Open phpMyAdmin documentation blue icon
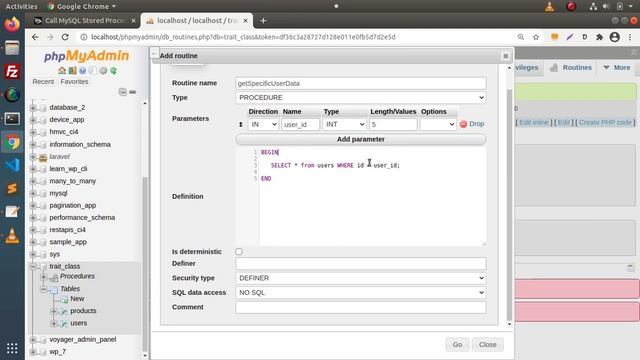This screenshot has width=640, height=360. [x=82, y=71]
